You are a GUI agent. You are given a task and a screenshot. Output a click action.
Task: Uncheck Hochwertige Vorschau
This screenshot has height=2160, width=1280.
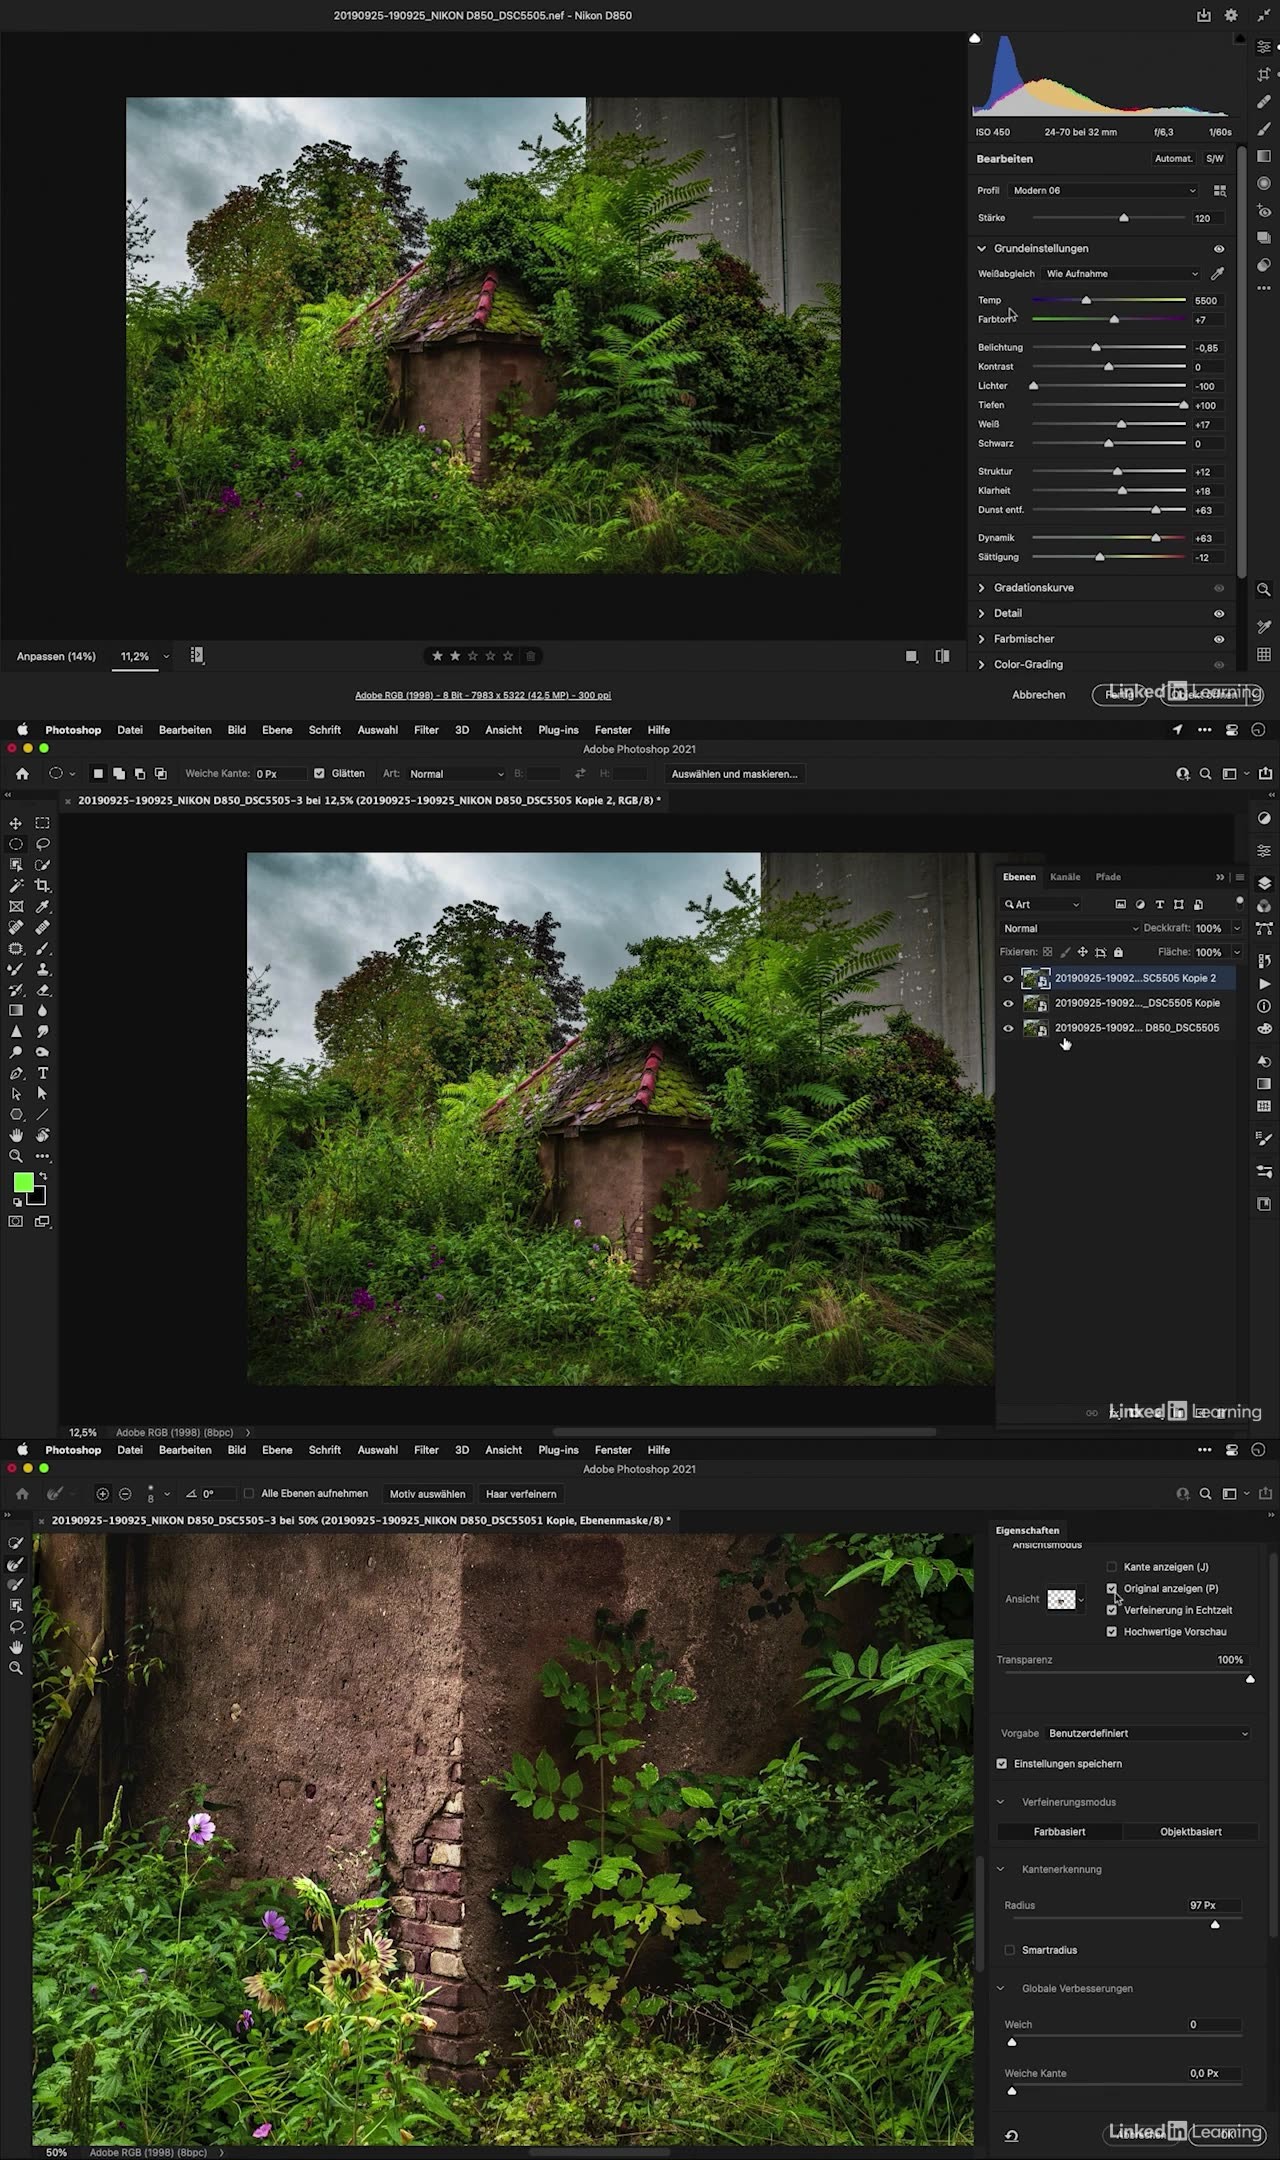pos(1111,1632)
